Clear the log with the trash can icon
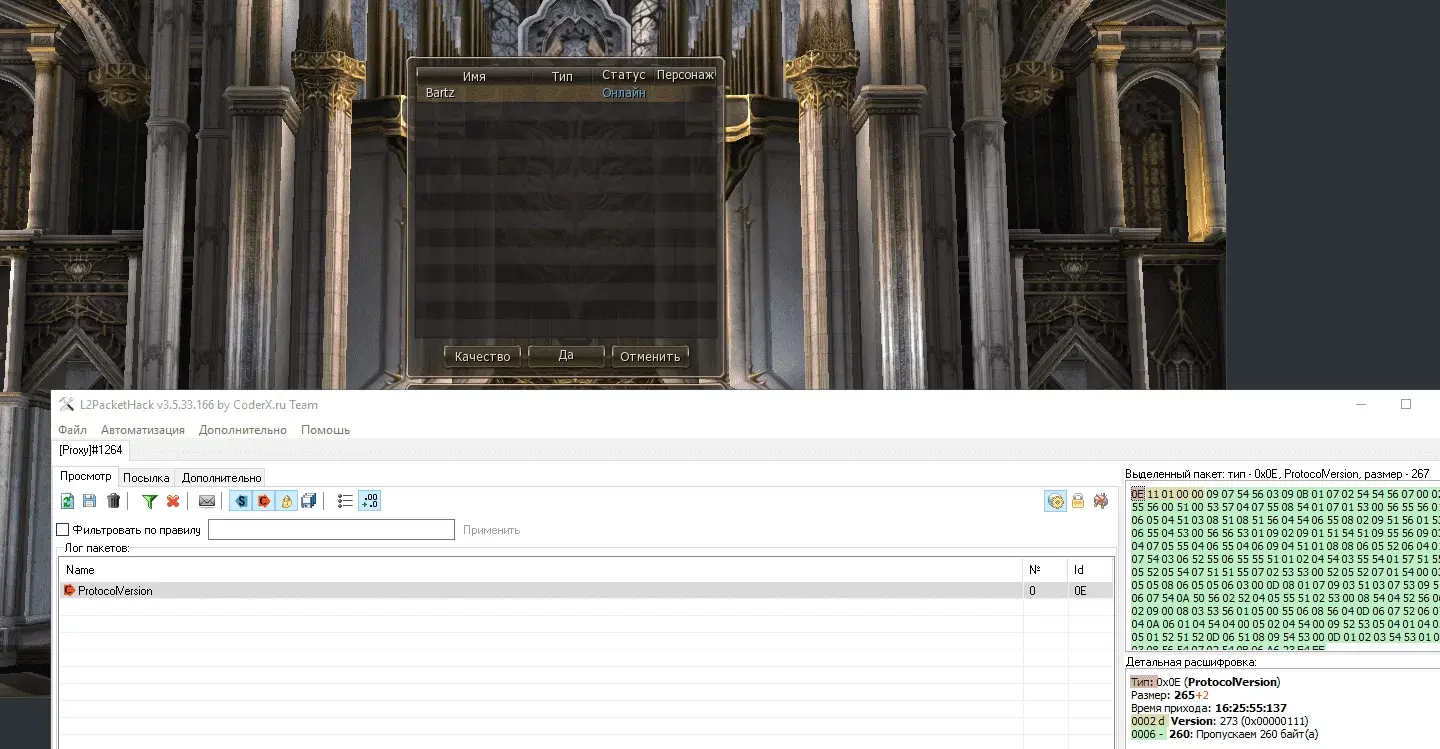Image resolution: width=1440 pixels, height=749 pixels. click(x=114, y=501)
